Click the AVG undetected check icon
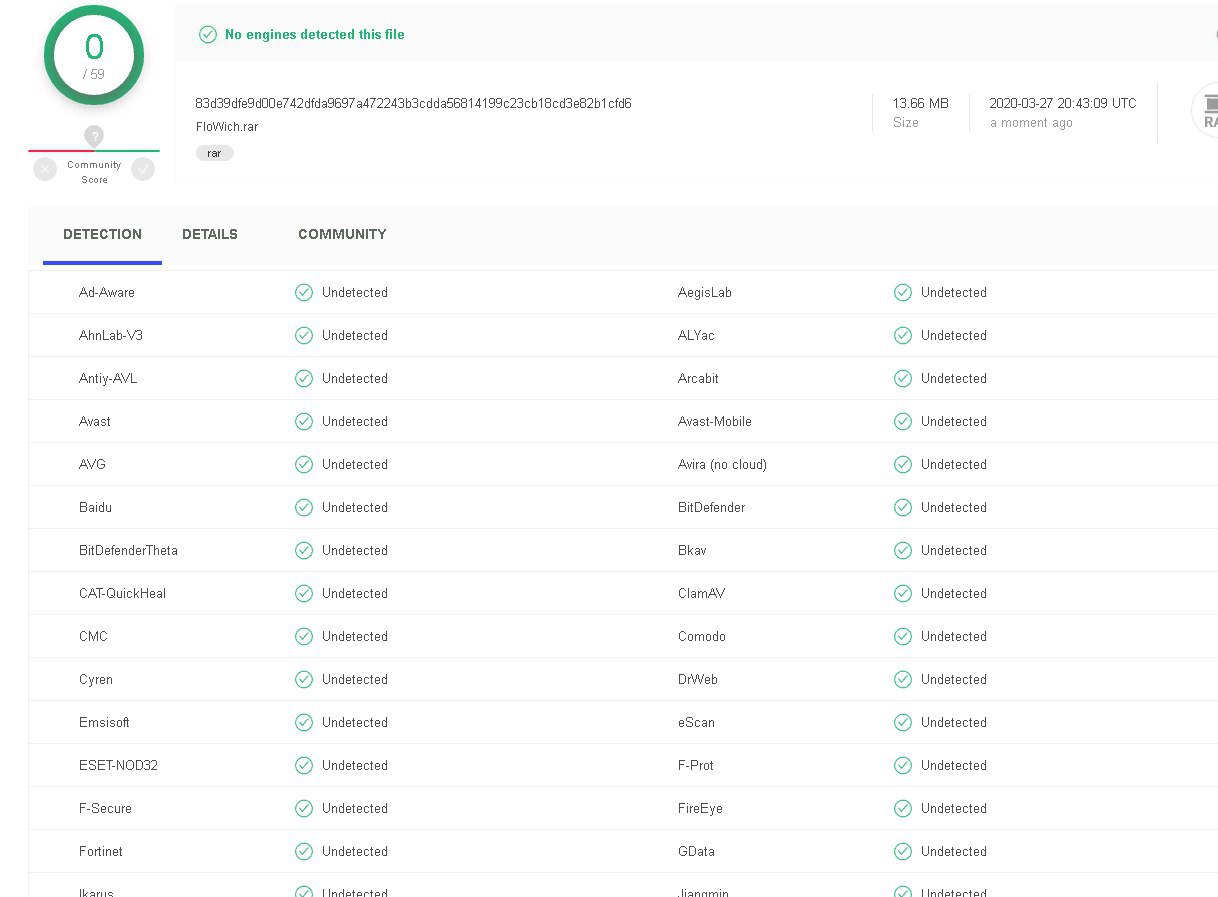Screen dimensions: 1218x897 pos(304,464)
